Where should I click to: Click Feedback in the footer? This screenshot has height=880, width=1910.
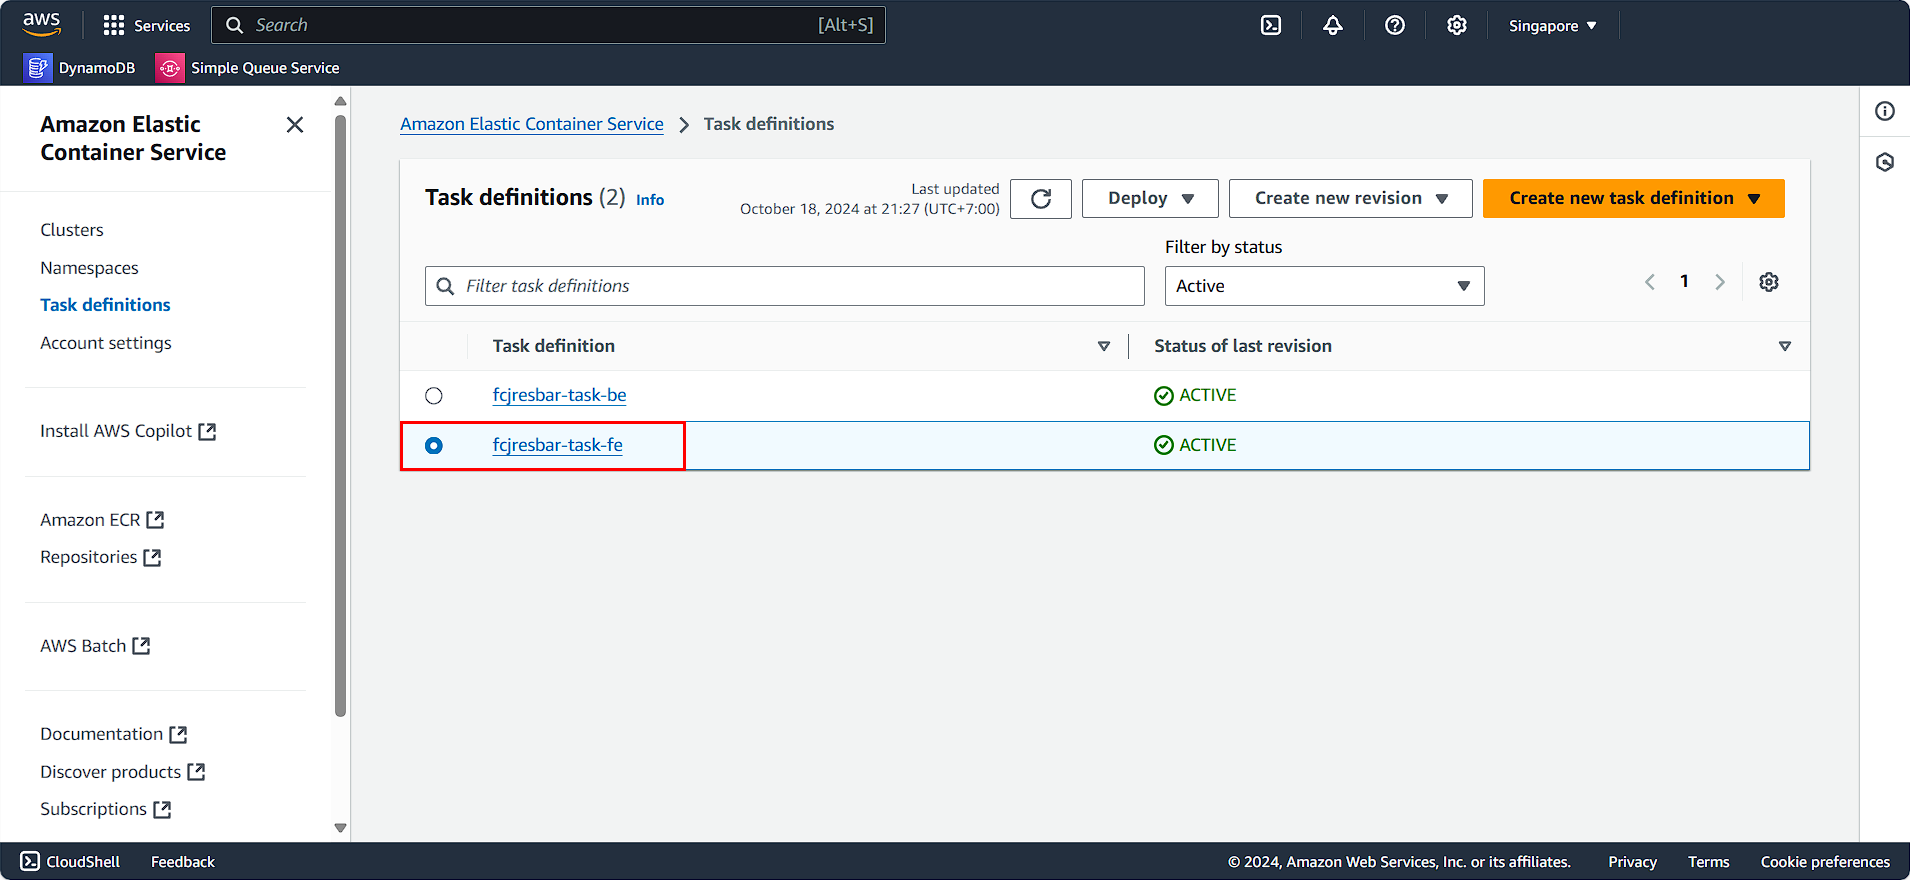[x=183, y=862]
